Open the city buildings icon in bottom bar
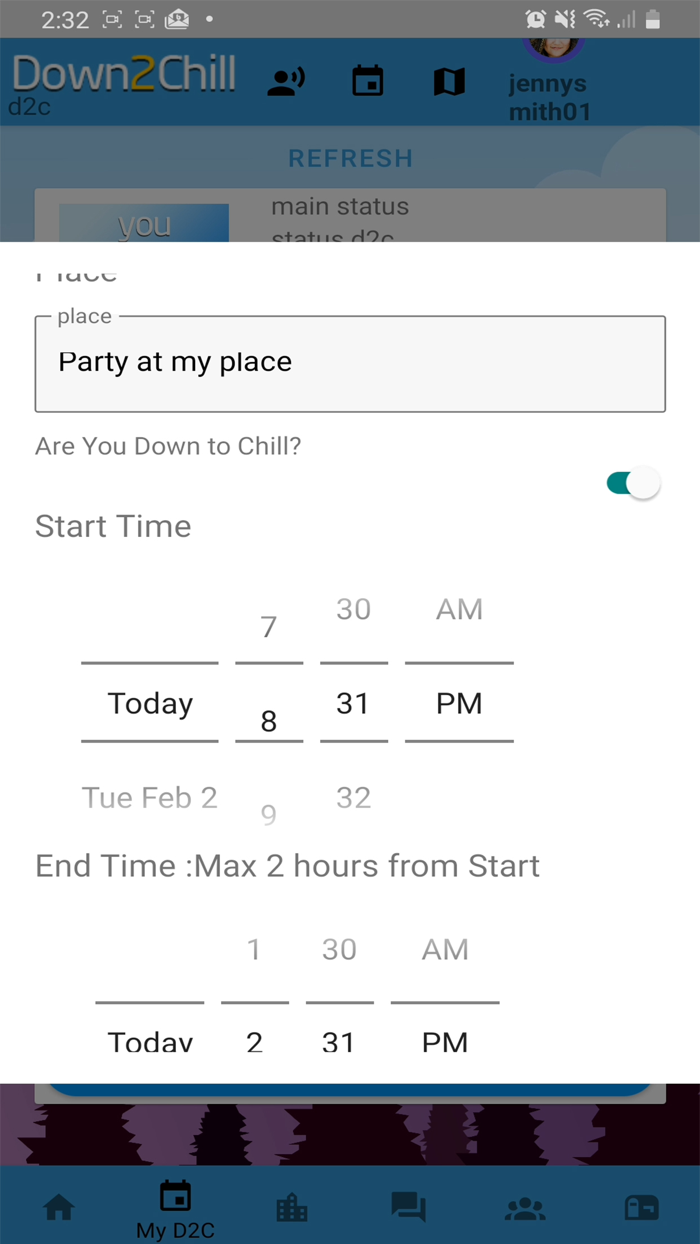700x1244 pixels. tap(292, 1208)
